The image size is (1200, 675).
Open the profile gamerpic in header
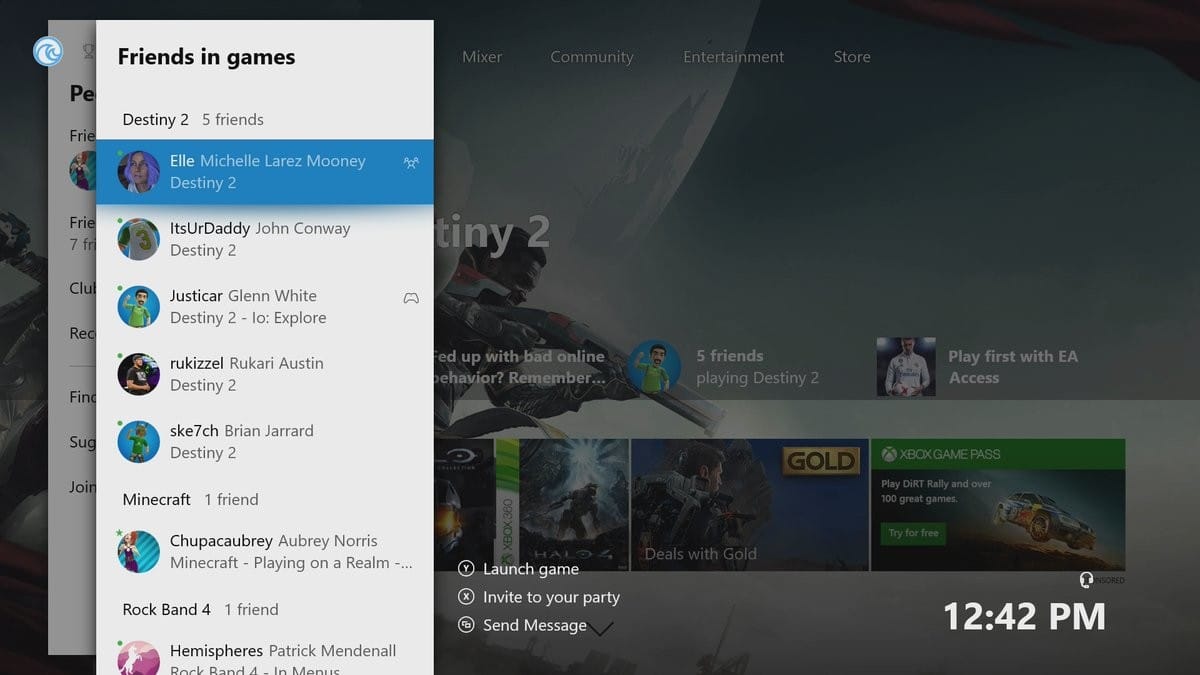pyautogui.click(x=48, y=51)
